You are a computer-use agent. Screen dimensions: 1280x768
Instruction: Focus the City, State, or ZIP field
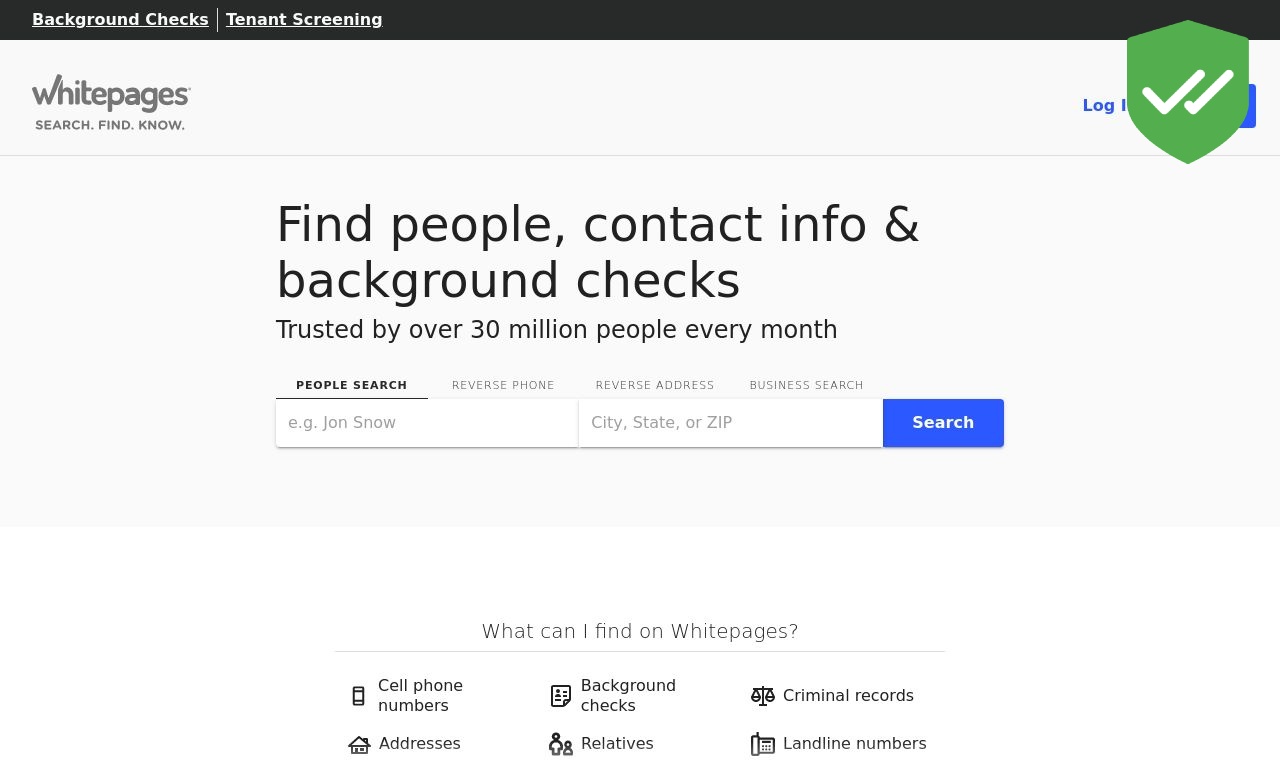pyautogui.click(x=731, y=423)
